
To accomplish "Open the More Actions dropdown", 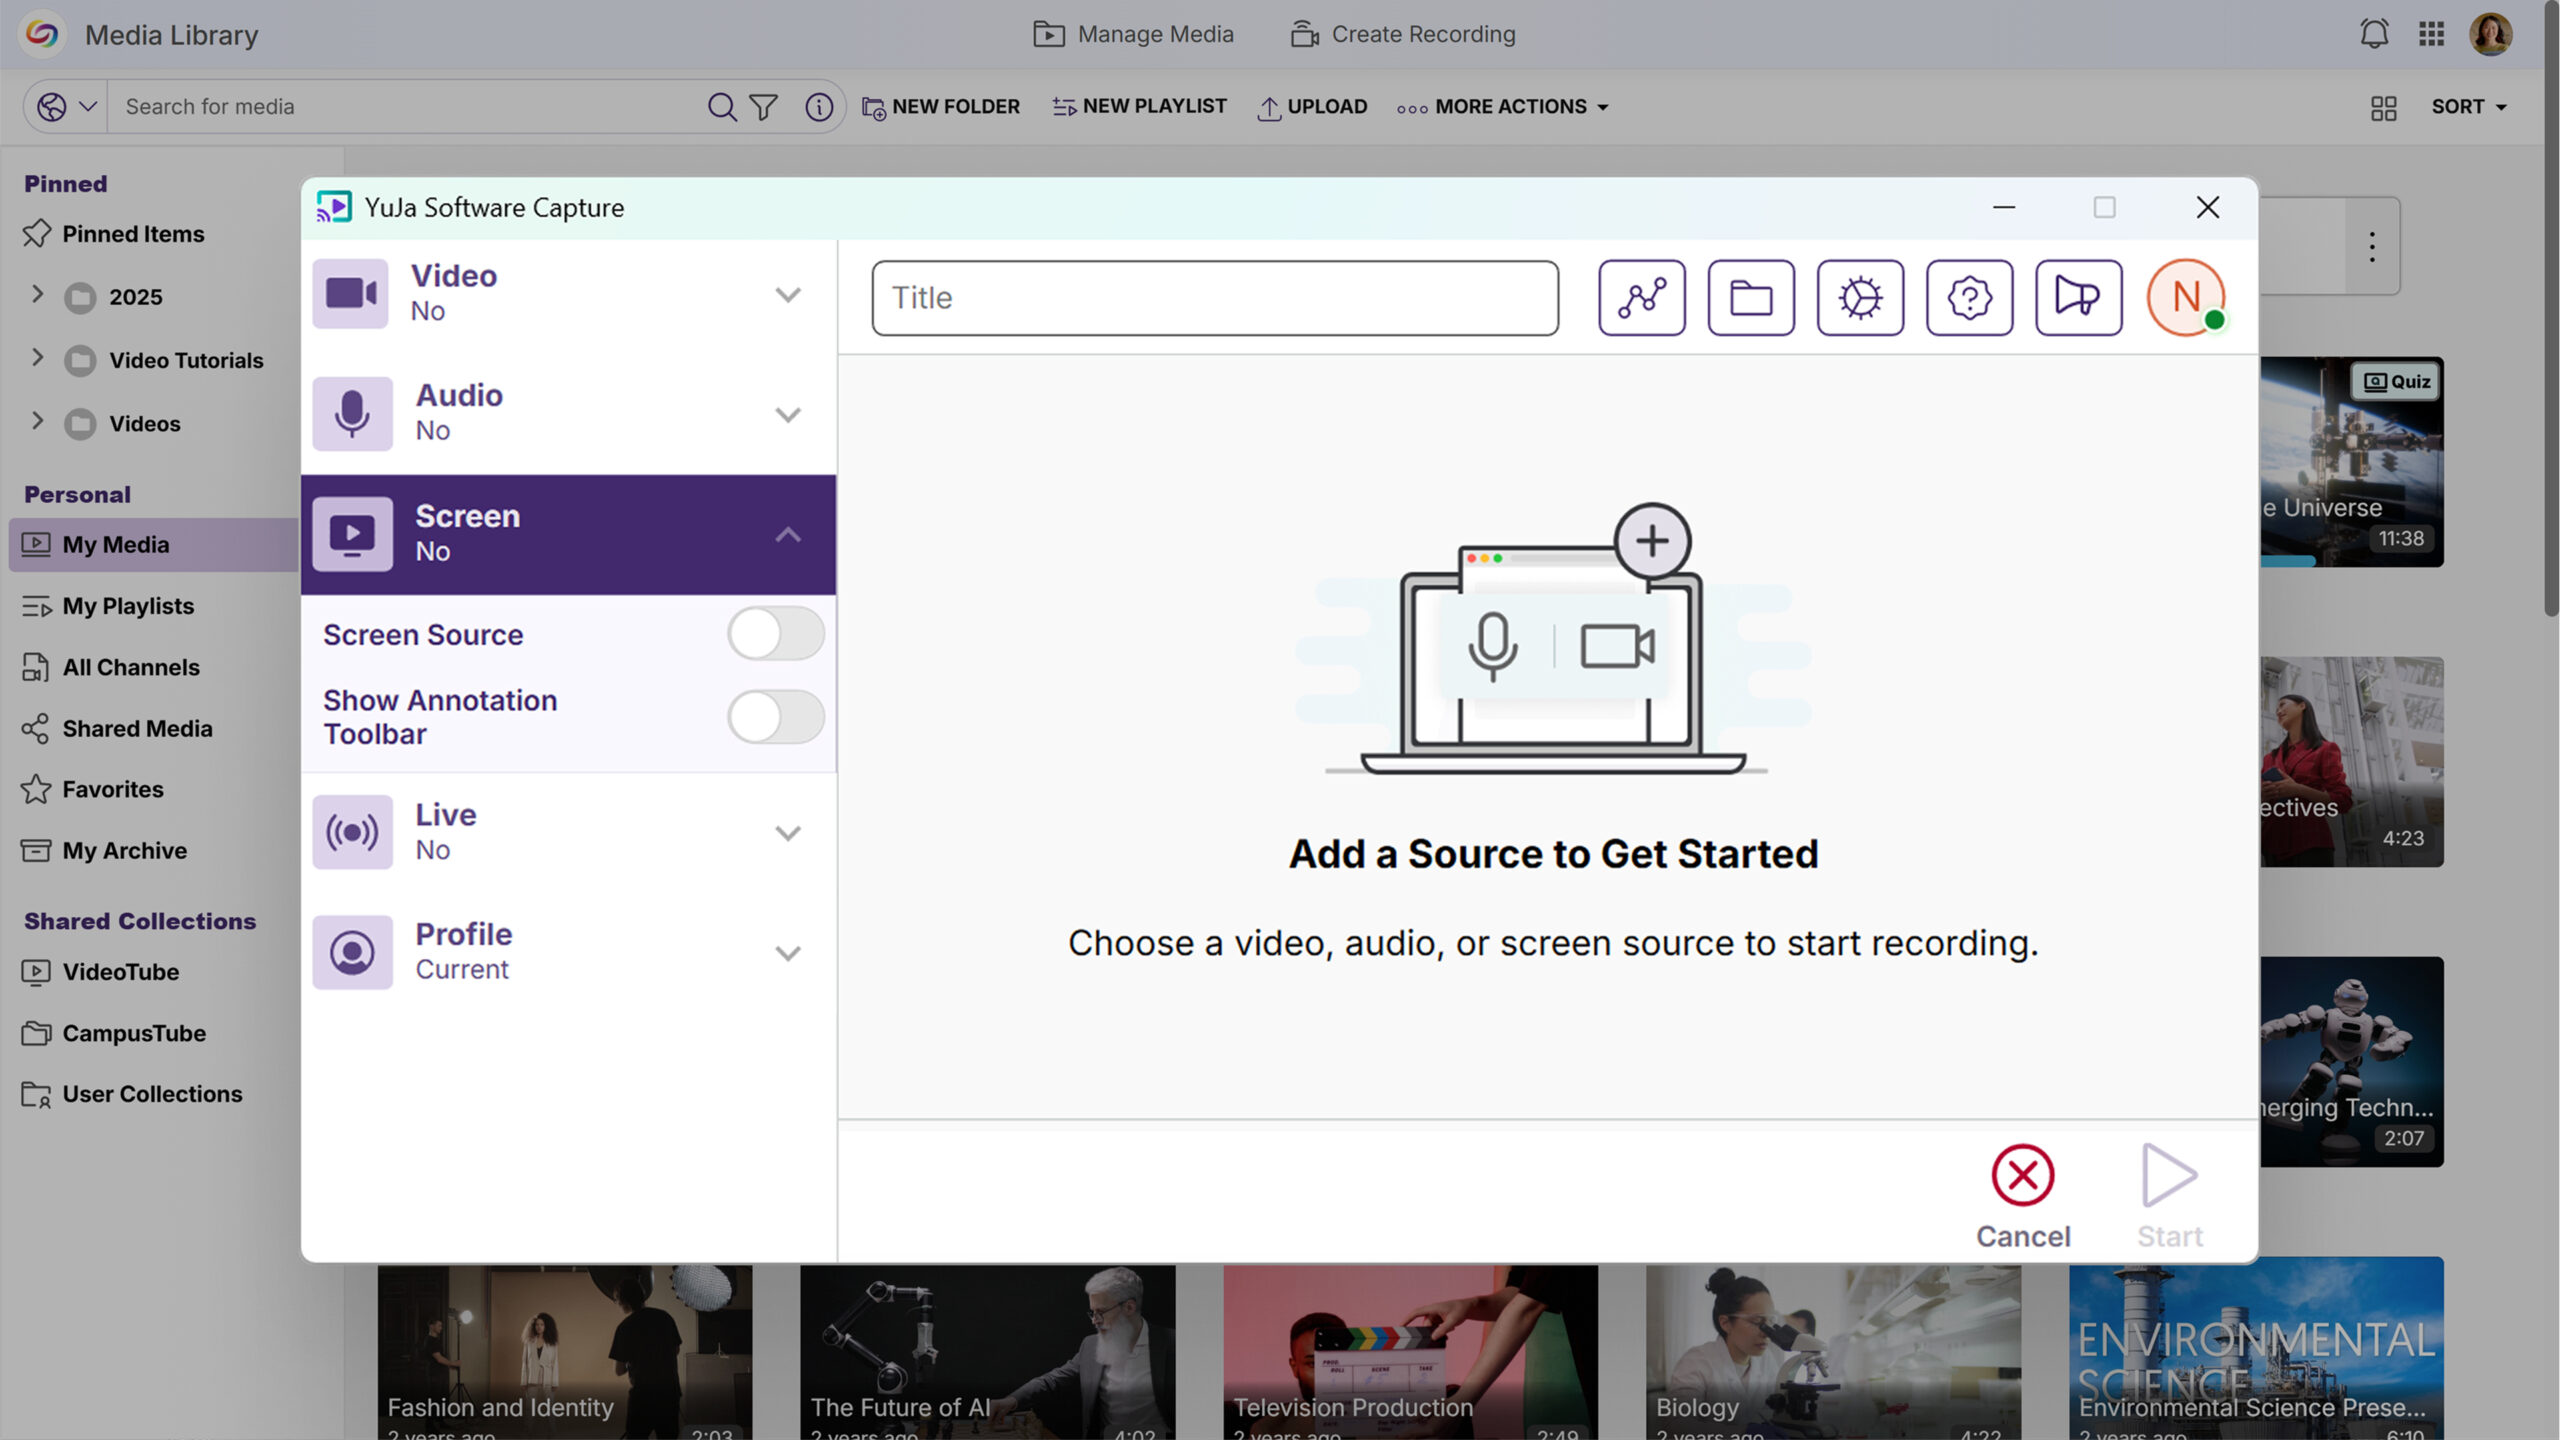I will coord(1503,106).
